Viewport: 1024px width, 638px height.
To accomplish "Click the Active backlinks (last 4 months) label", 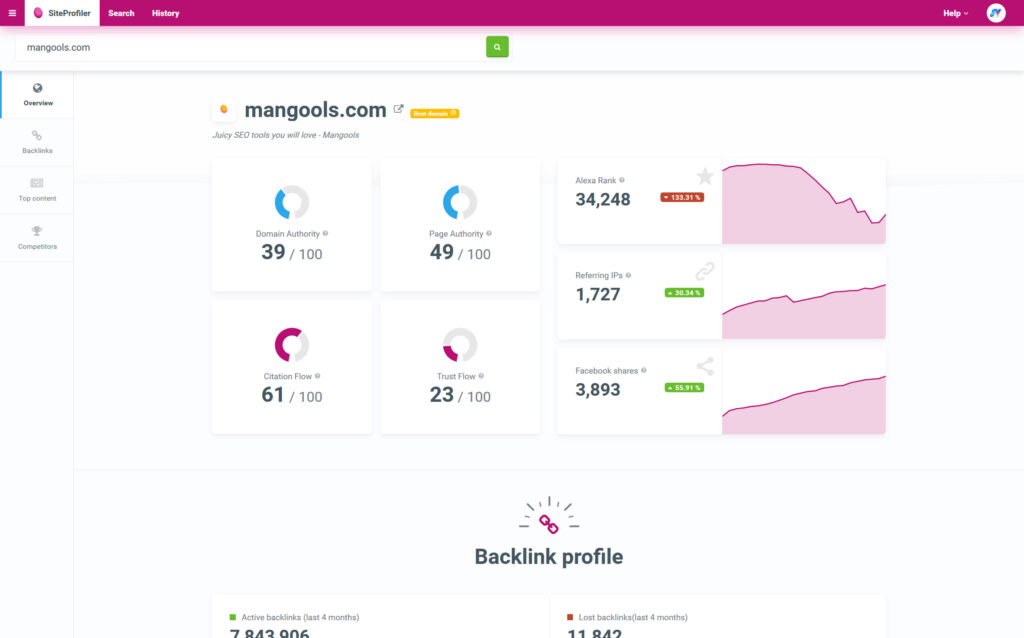I will point(300,617).
